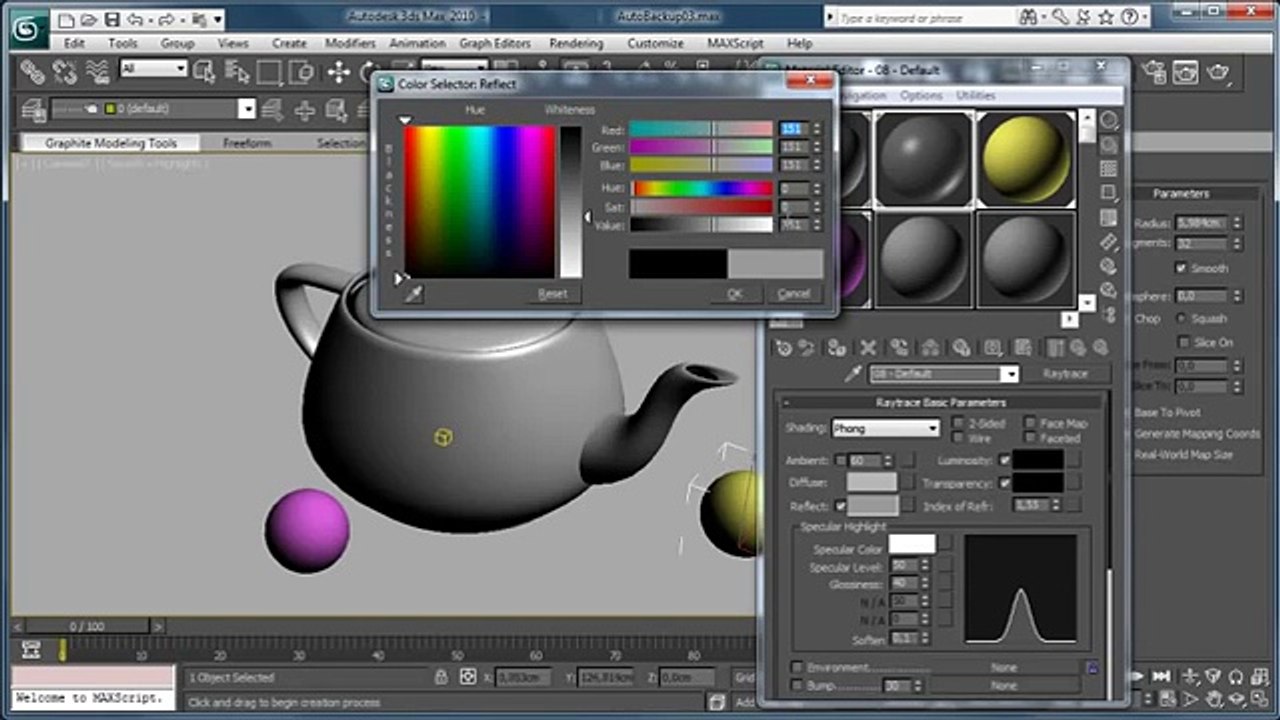Open file using the folder icon

coord(88,19)
